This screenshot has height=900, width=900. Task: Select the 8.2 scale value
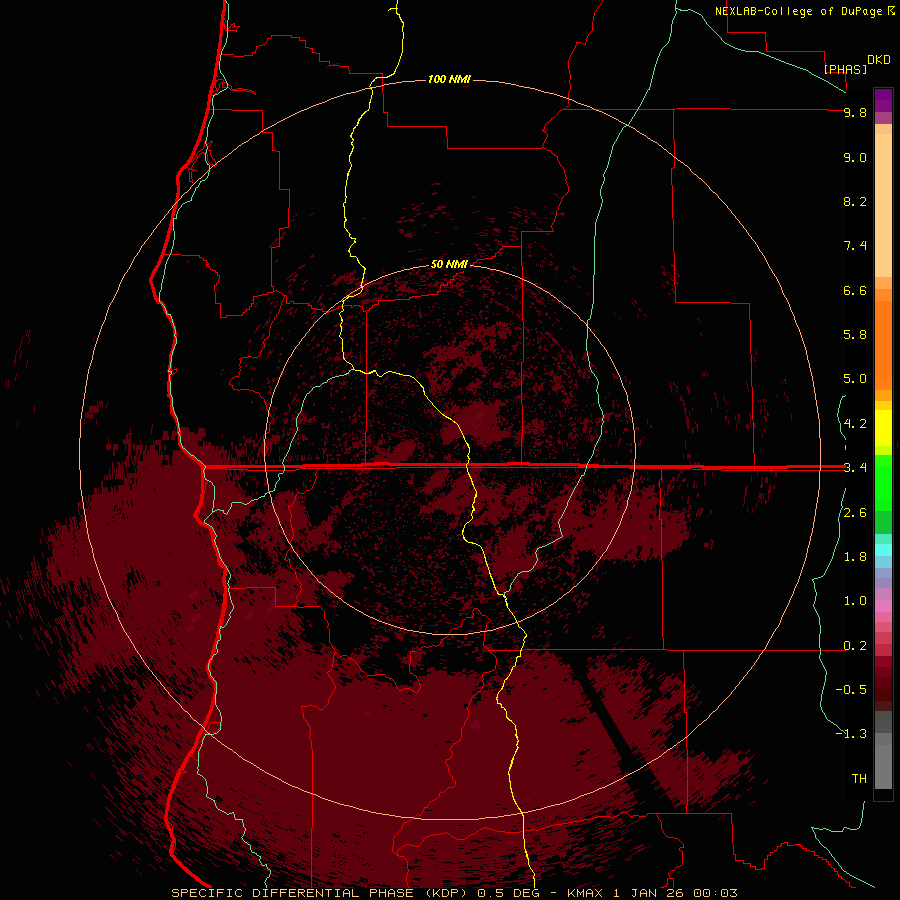point(855,201)
